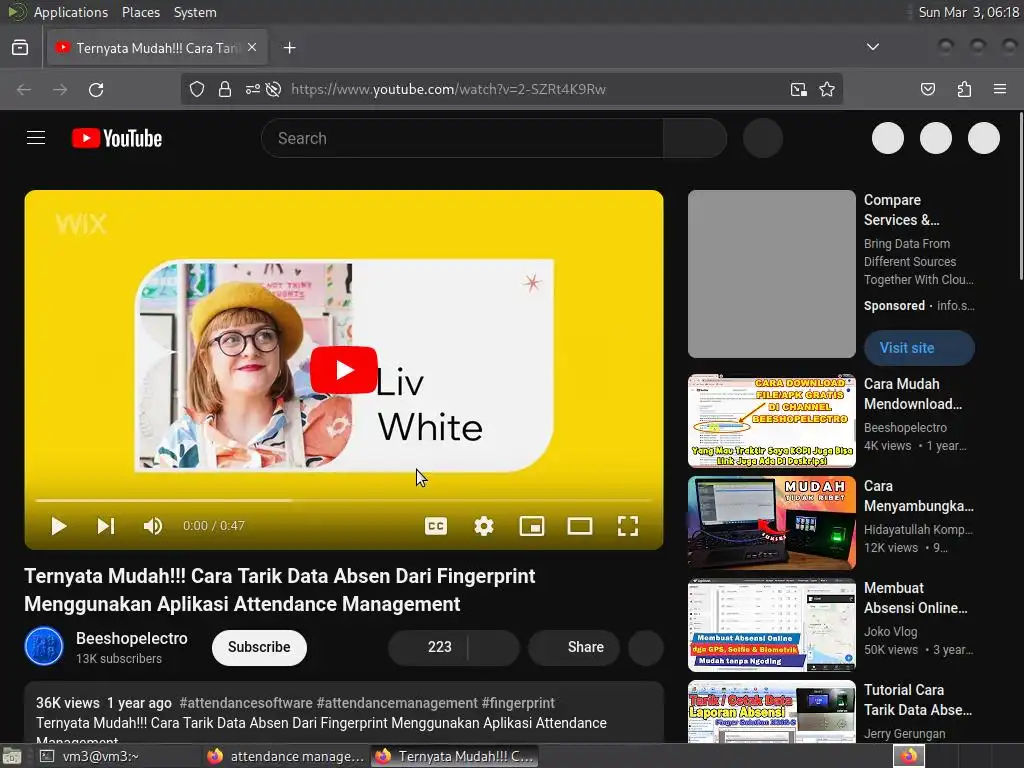Open the System menu
The width and height of the screenshot is (1024, 768).
(x=195, y=12)
